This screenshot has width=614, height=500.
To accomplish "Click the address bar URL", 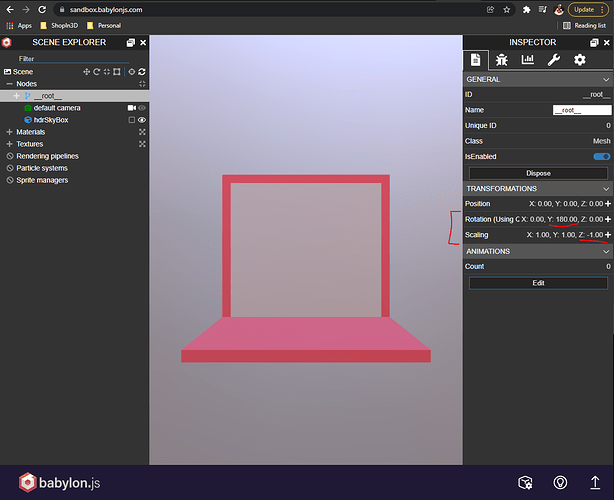I will (106, 10).
